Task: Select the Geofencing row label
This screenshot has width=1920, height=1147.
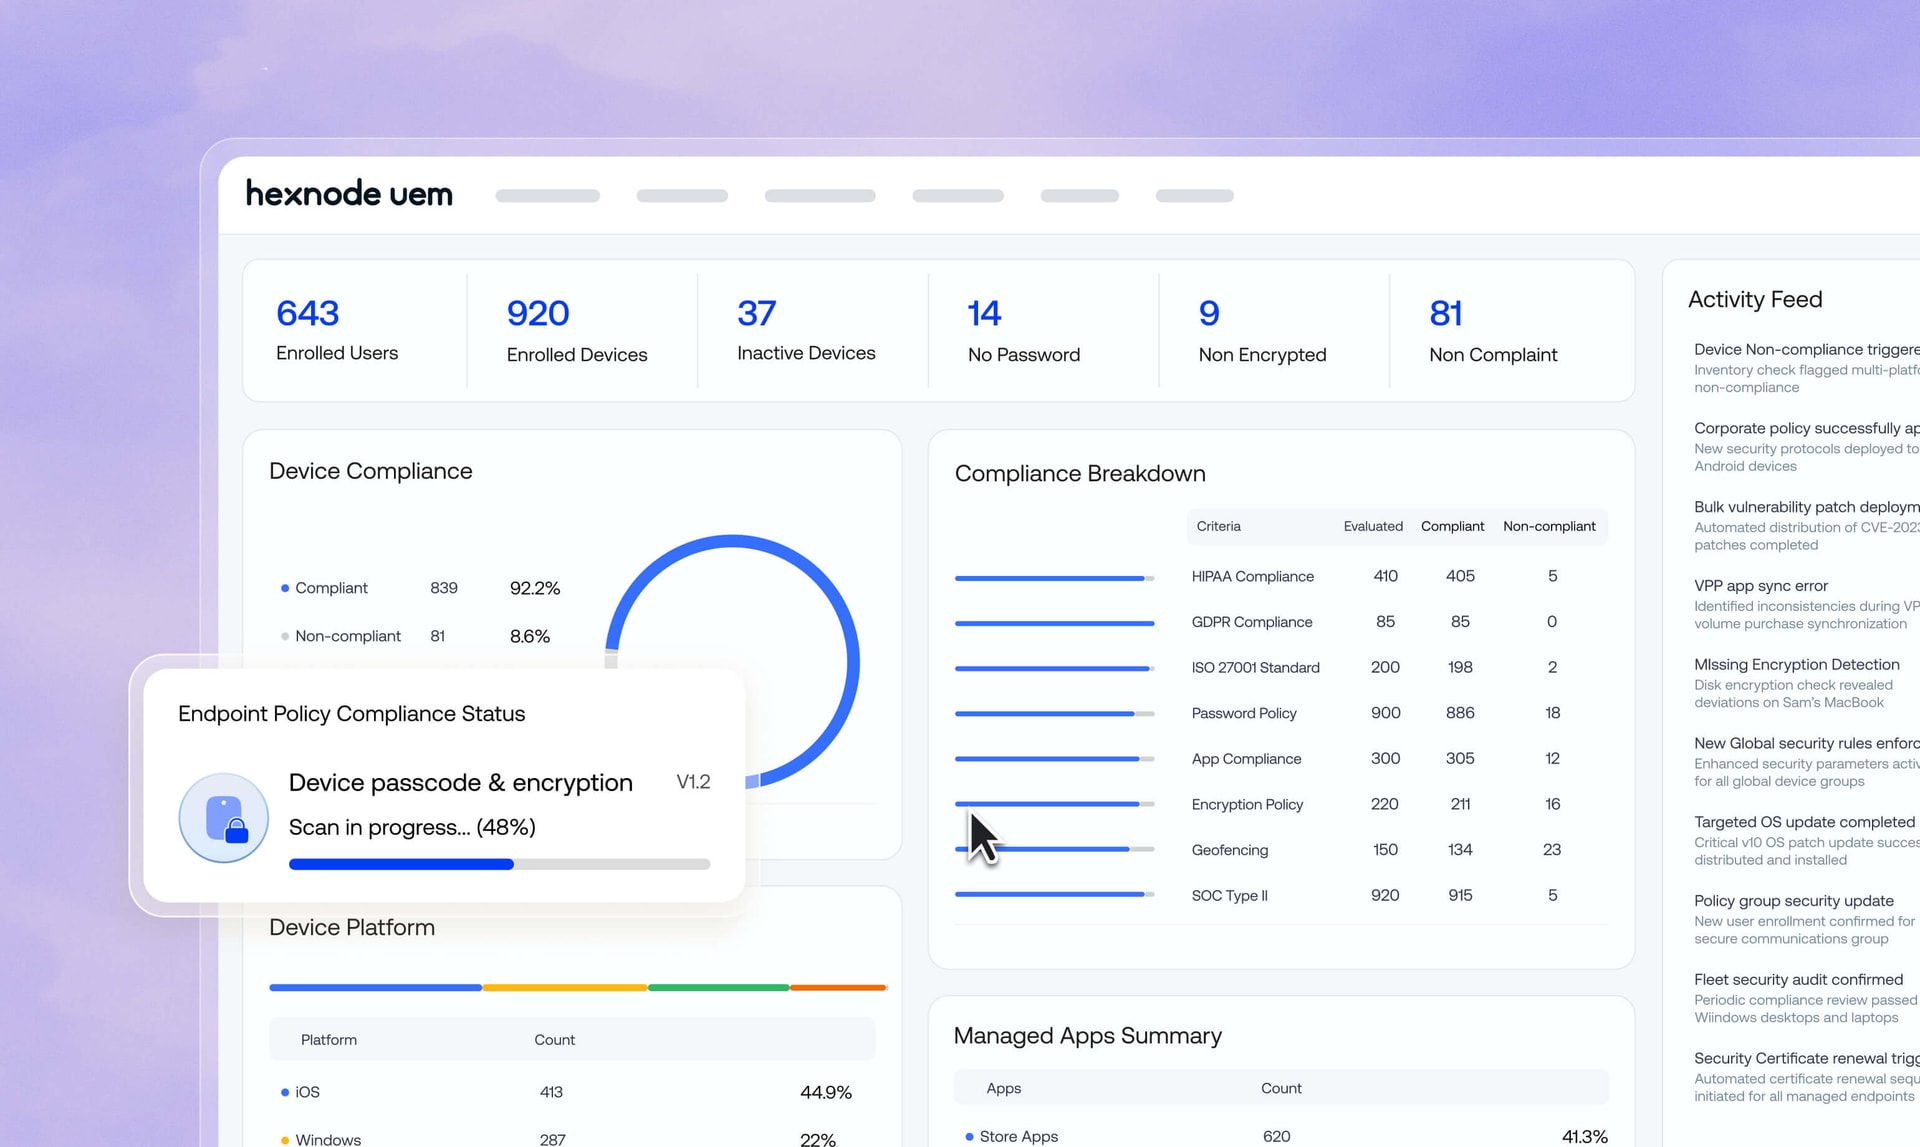Action: pyautogui.click(x=1229, y=850)
